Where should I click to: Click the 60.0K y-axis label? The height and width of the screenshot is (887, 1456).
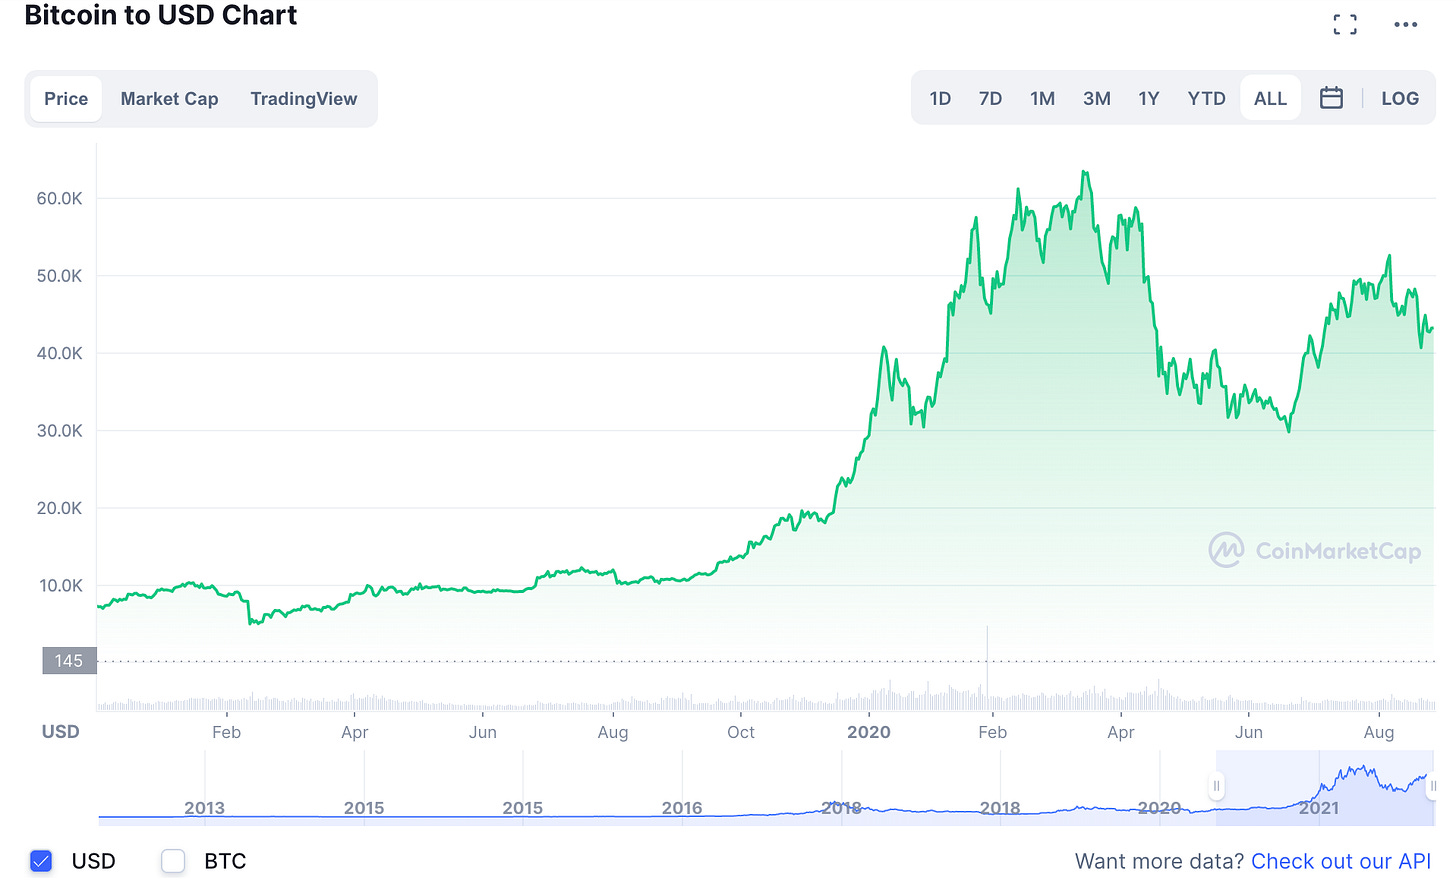pos(59,198)
